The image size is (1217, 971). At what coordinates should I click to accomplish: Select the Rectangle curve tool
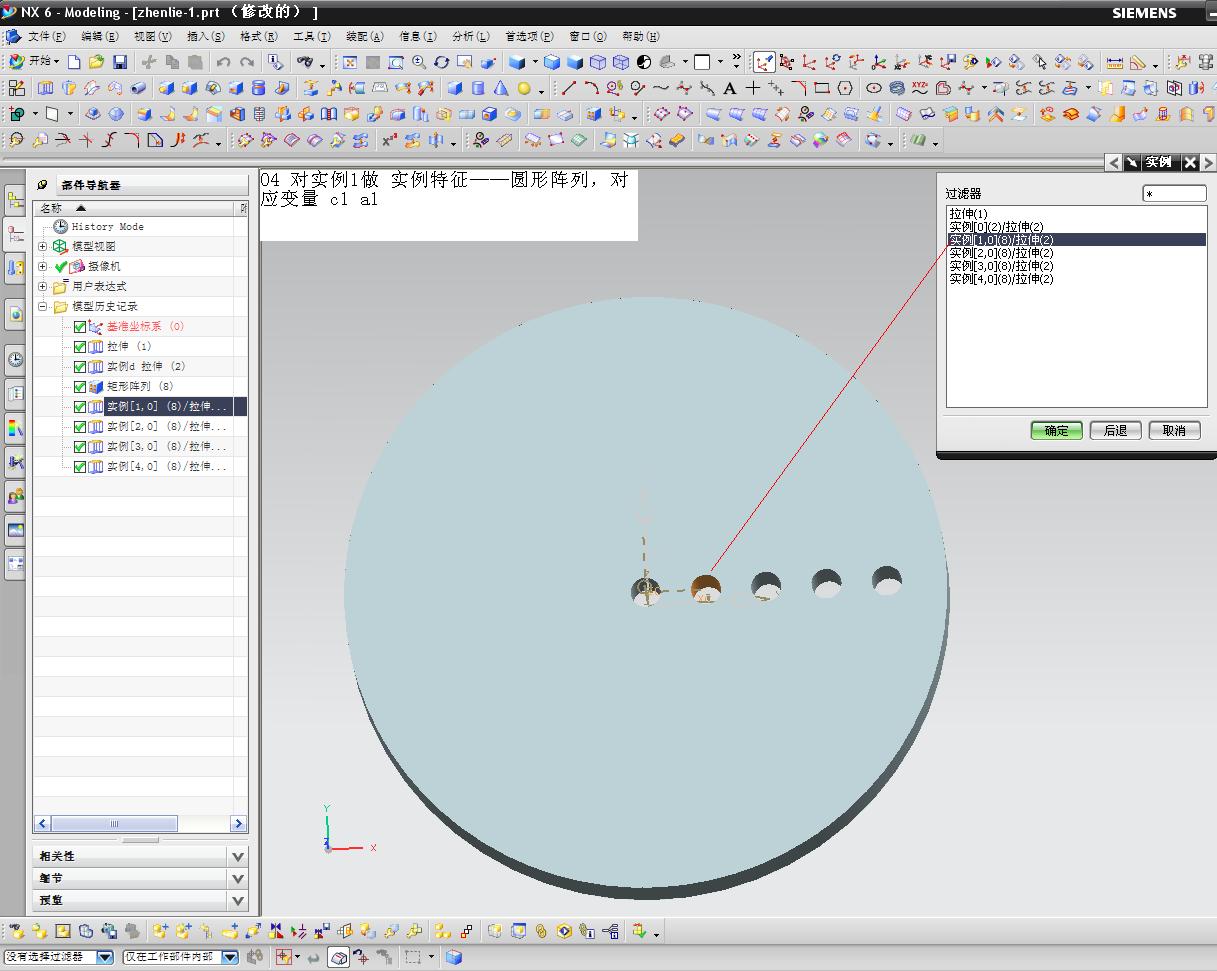point(822,88)
